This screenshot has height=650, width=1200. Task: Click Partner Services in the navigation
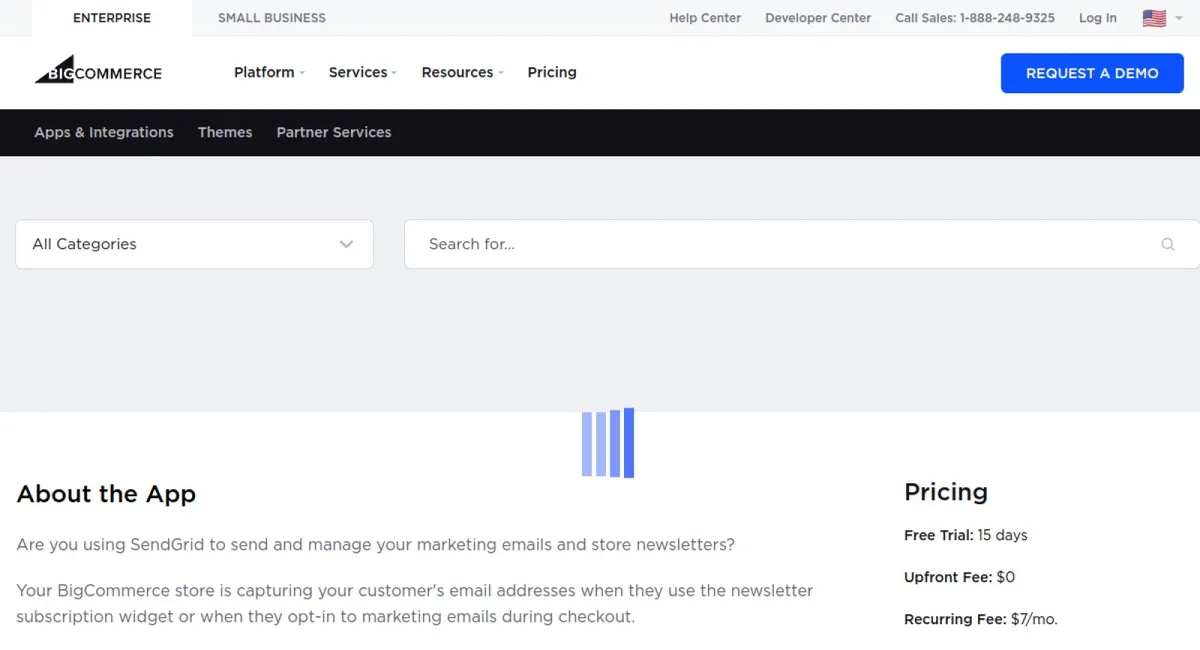334,131
